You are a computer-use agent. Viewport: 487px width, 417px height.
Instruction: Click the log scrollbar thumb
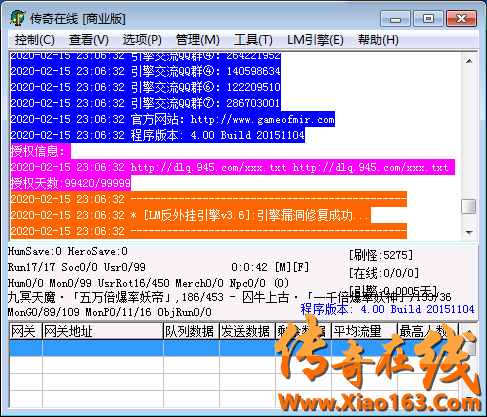point(469,207)
